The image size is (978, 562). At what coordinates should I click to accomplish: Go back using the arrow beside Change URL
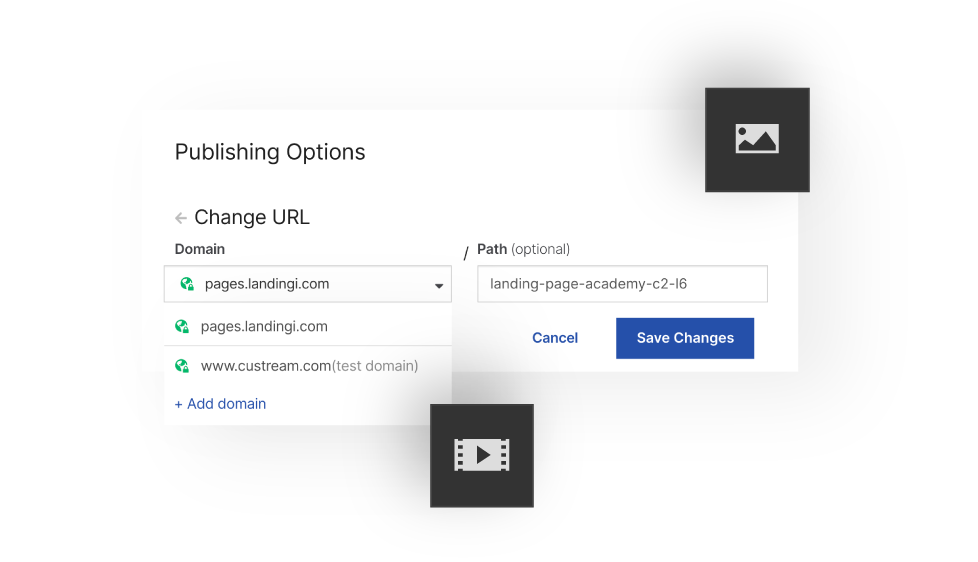tap(181, 218)
